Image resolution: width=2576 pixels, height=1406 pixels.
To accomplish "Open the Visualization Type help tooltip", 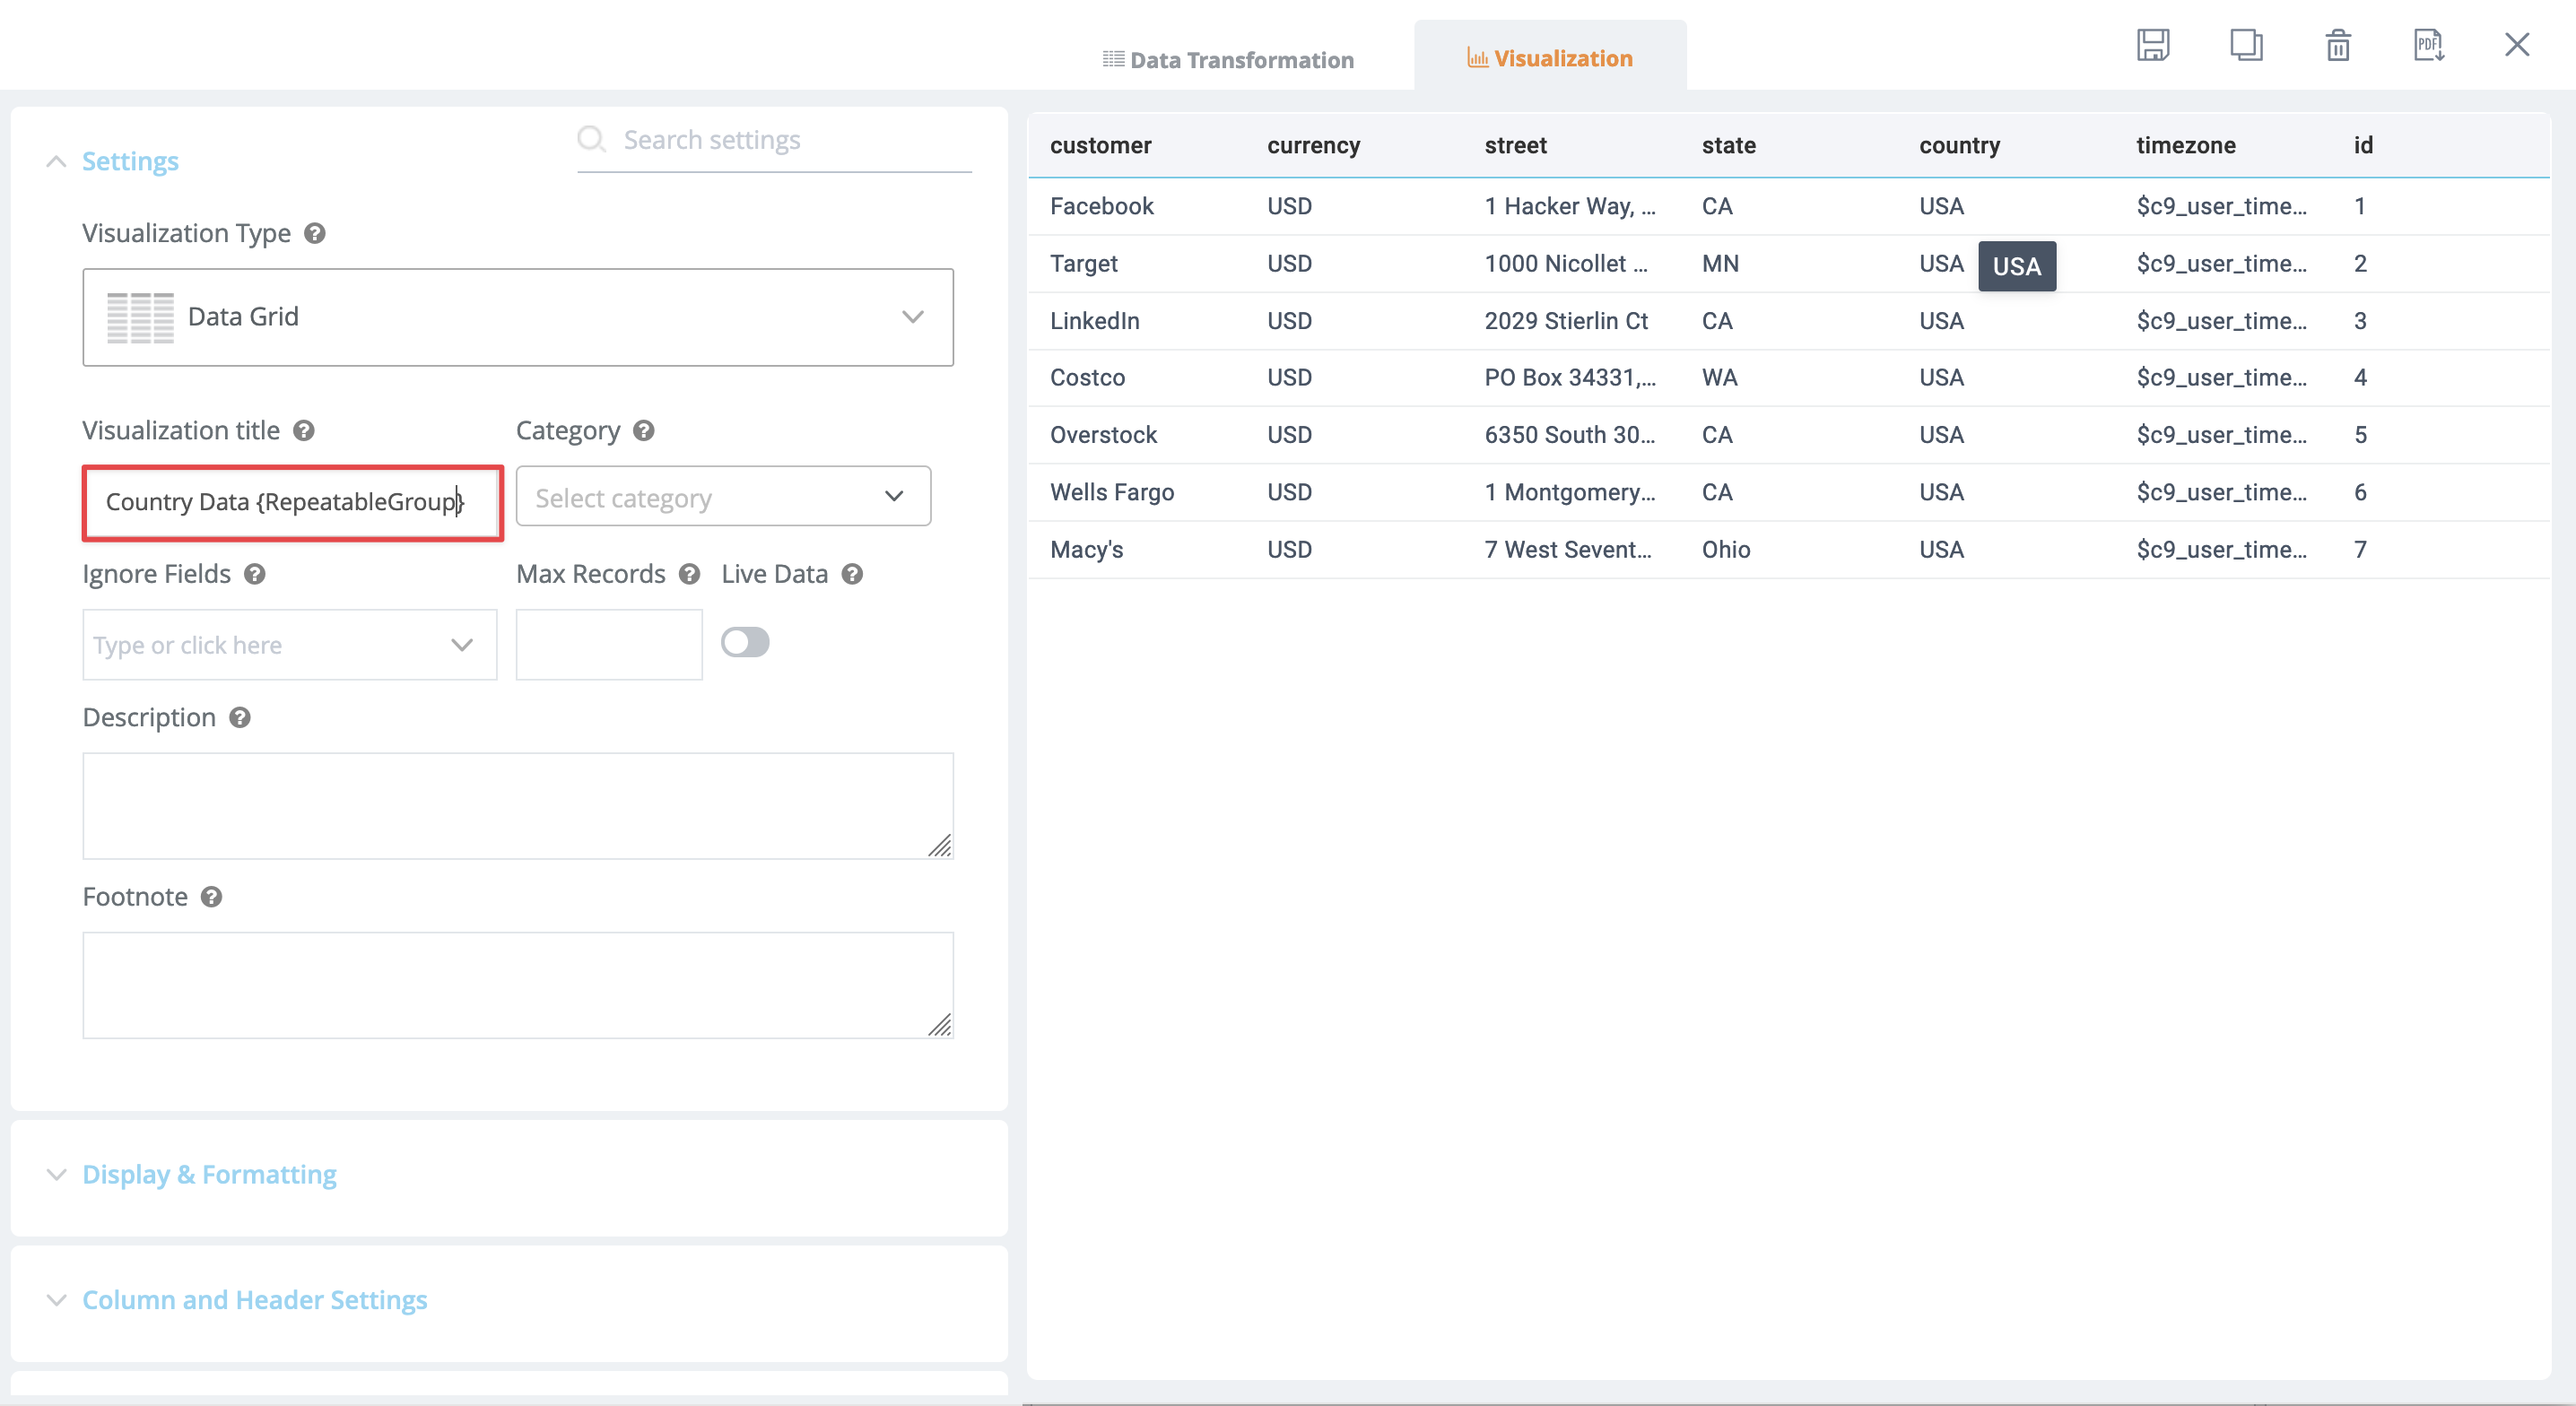I will coord(315,233).
